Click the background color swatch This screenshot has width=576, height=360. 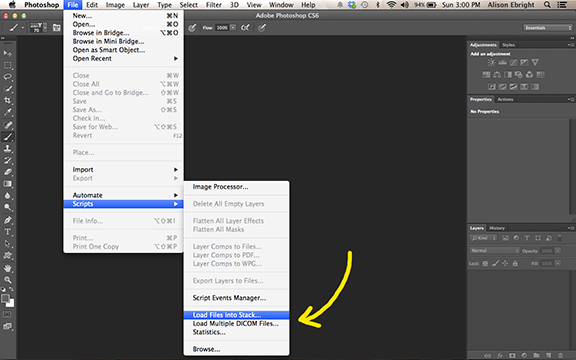[x=11, y=304]
